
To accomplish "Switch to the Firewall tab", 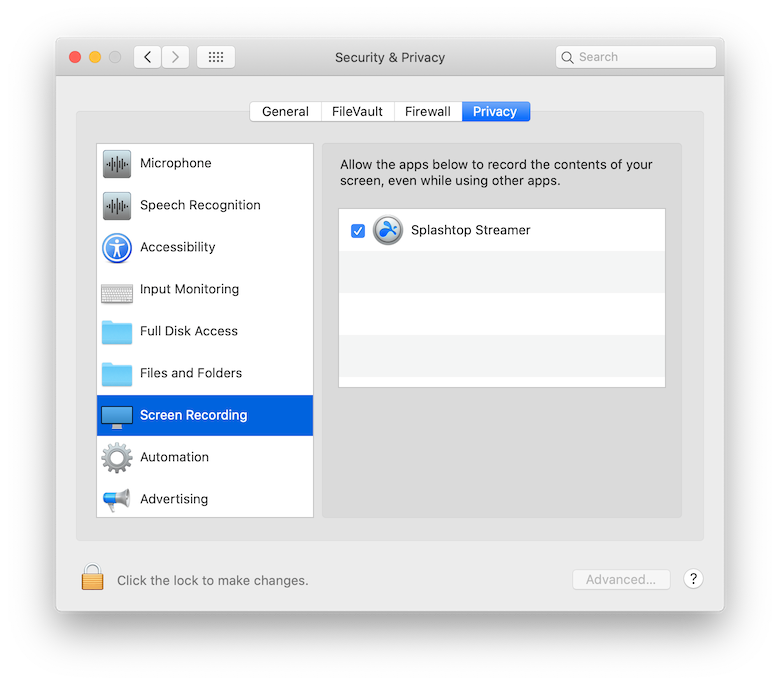I will (x=427, y=112).
